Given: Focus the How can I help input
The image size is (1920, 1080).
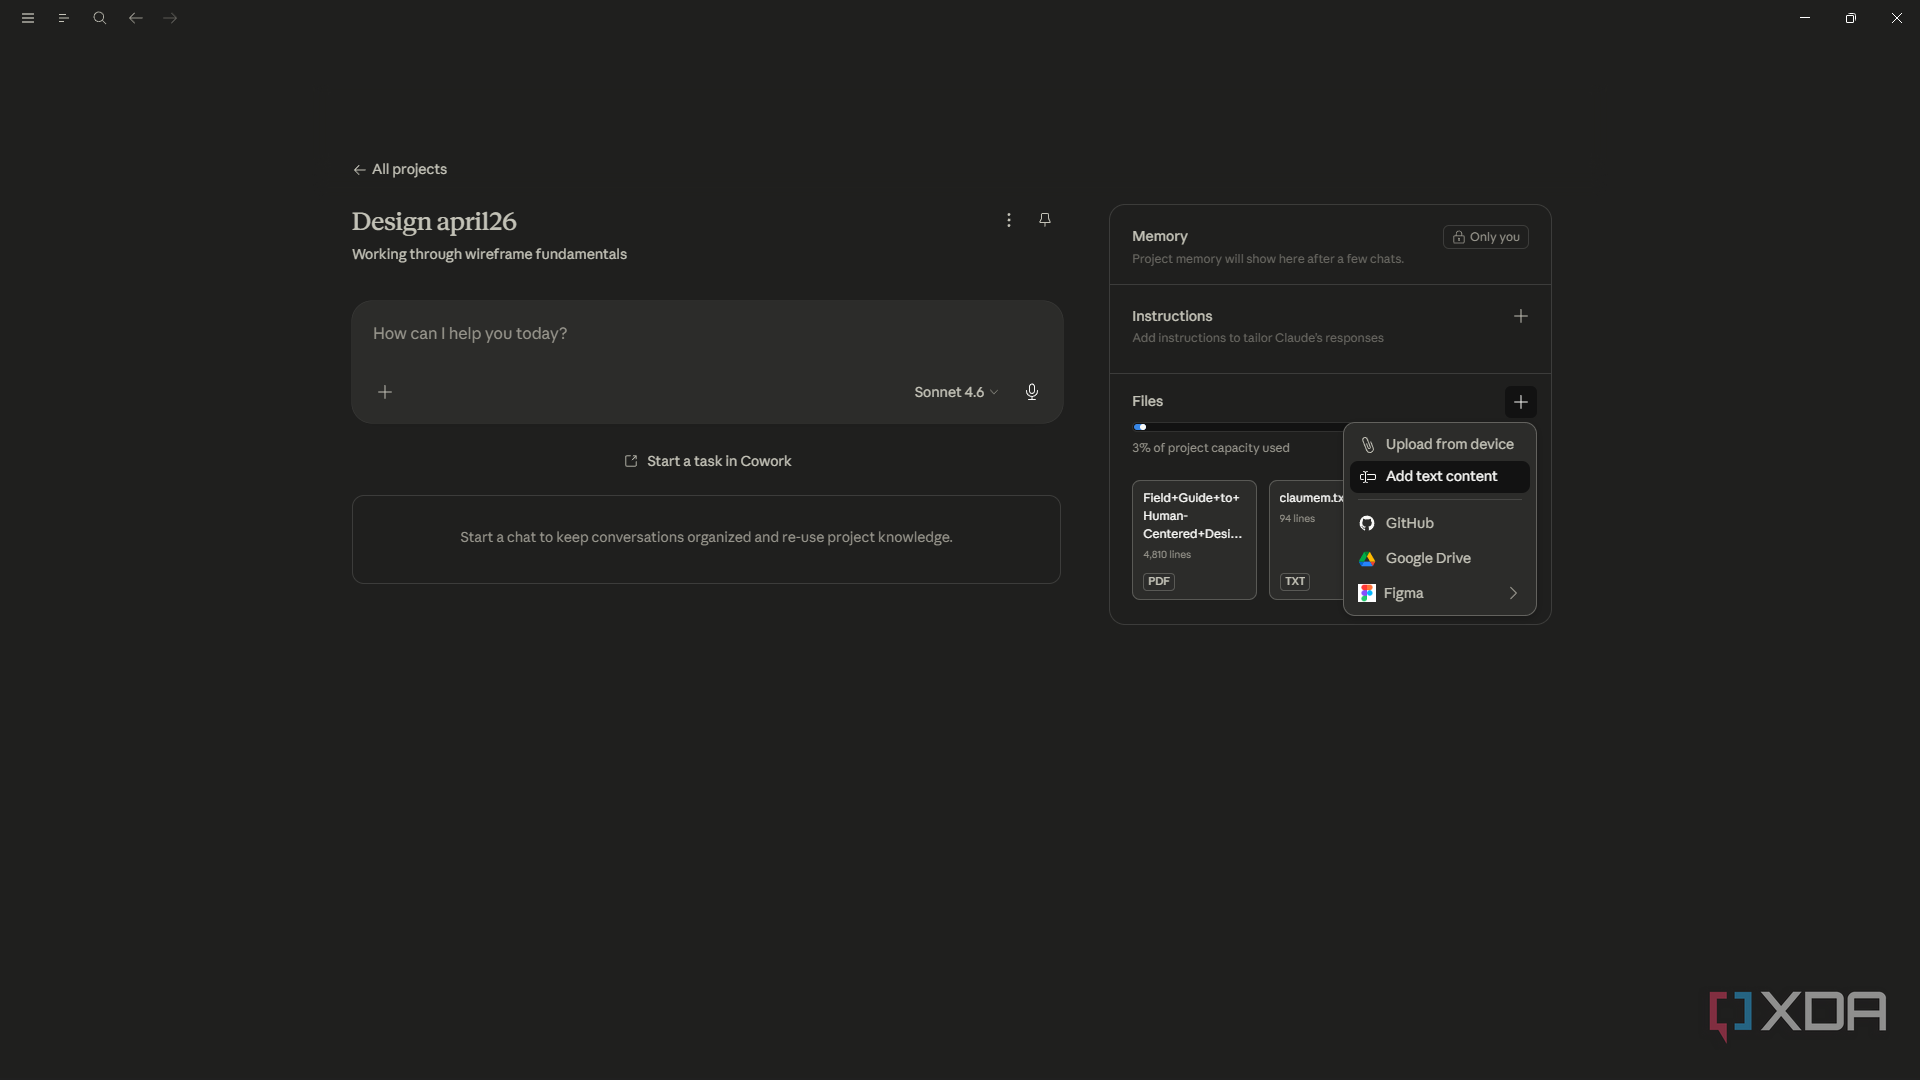Looking at the screenshot, I should [707, 334].
